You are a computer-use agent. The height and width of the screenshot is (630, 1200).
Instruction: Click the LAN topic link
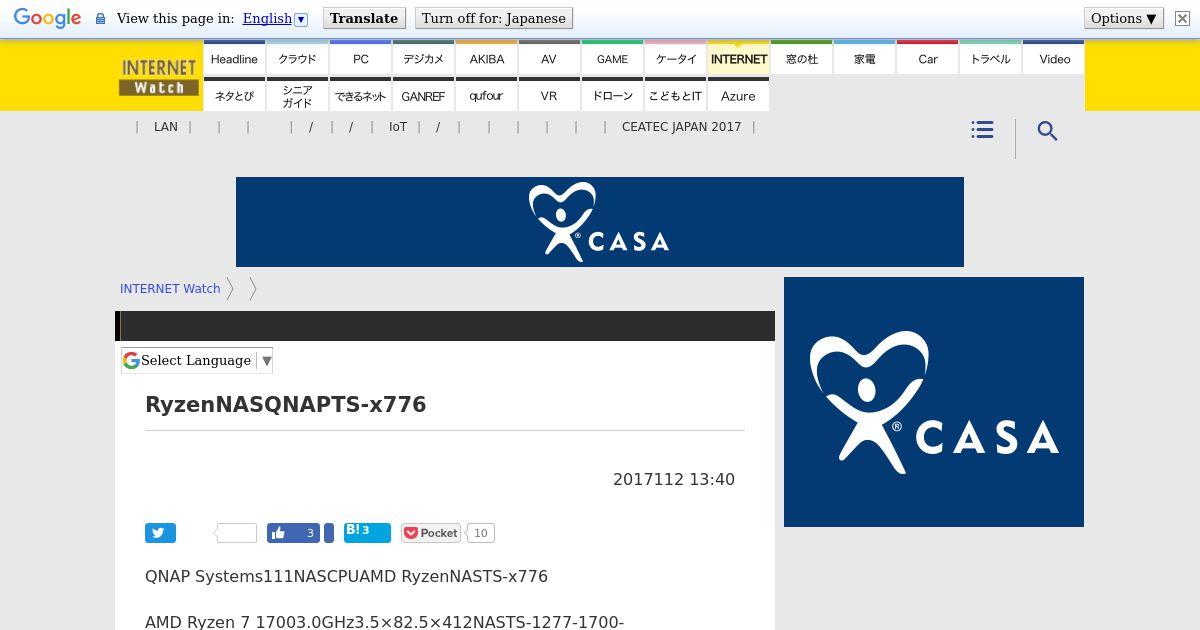click(x=166, y=127)
